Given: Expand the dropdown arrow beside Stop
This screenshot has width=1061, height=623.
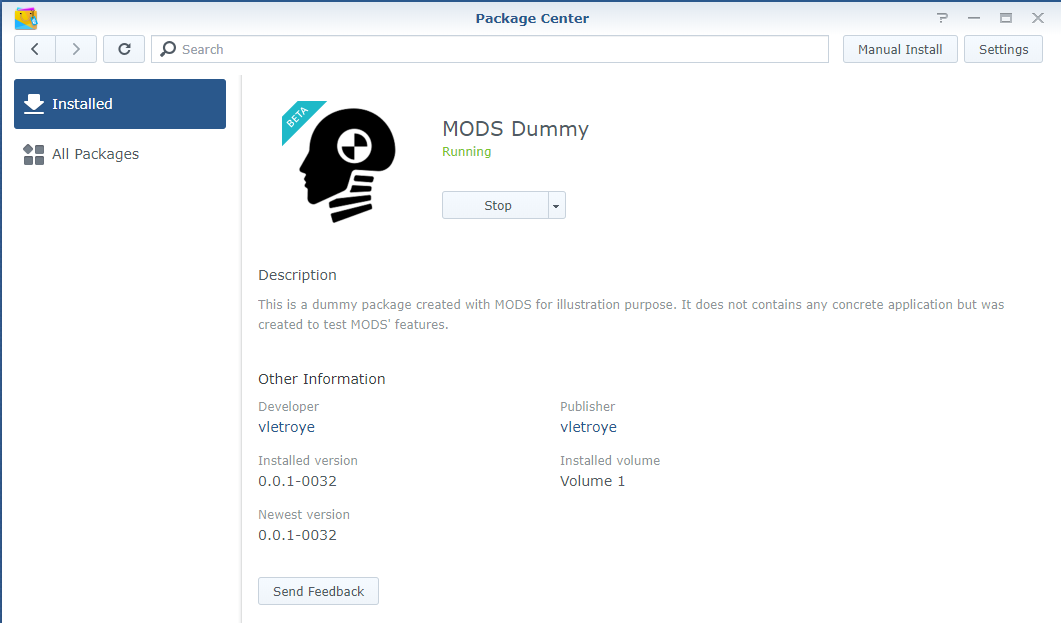Looking at the screenshot, I should coord(557,205).
